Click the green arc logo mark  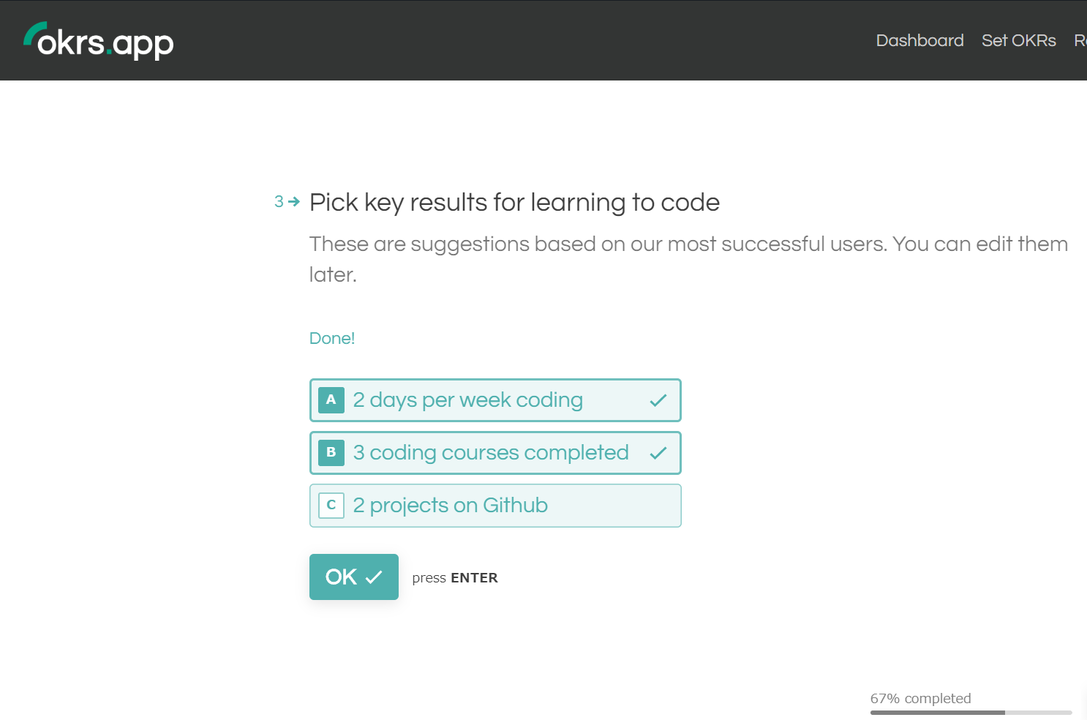33,33
